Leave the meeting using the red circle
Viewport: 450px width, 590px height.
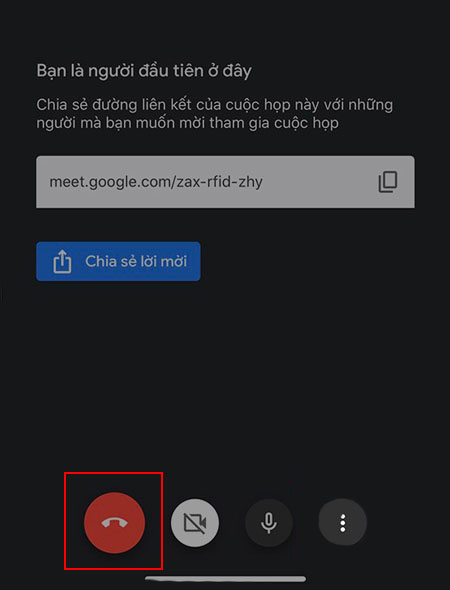(114, 523)
